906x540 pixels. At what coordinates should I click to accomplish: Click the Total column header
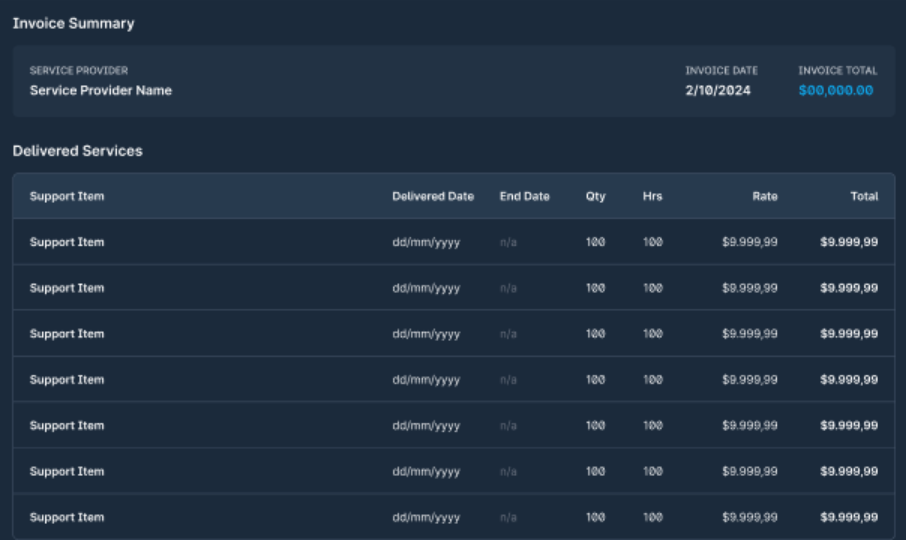[864, 196]
